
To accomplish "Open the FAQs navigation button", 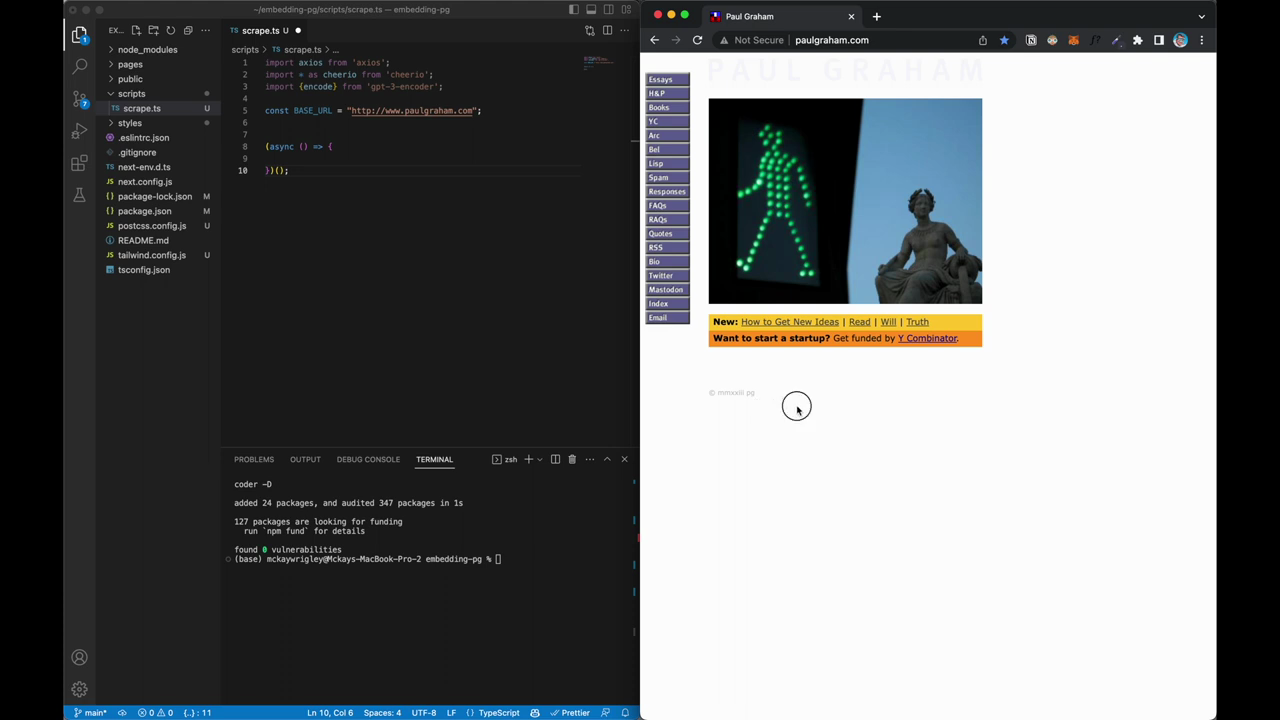I will point(667,206).
